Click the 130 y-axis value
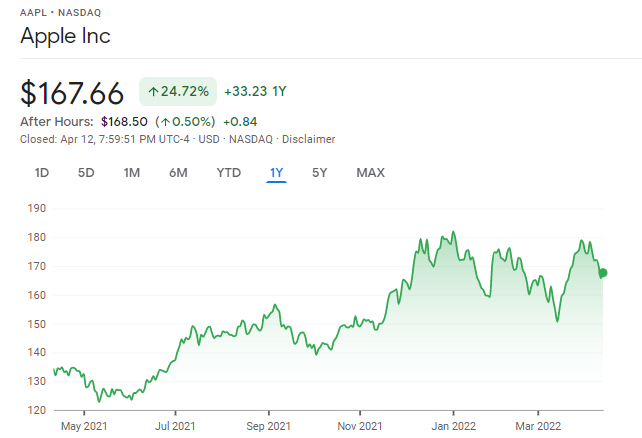 click(37, 382)
